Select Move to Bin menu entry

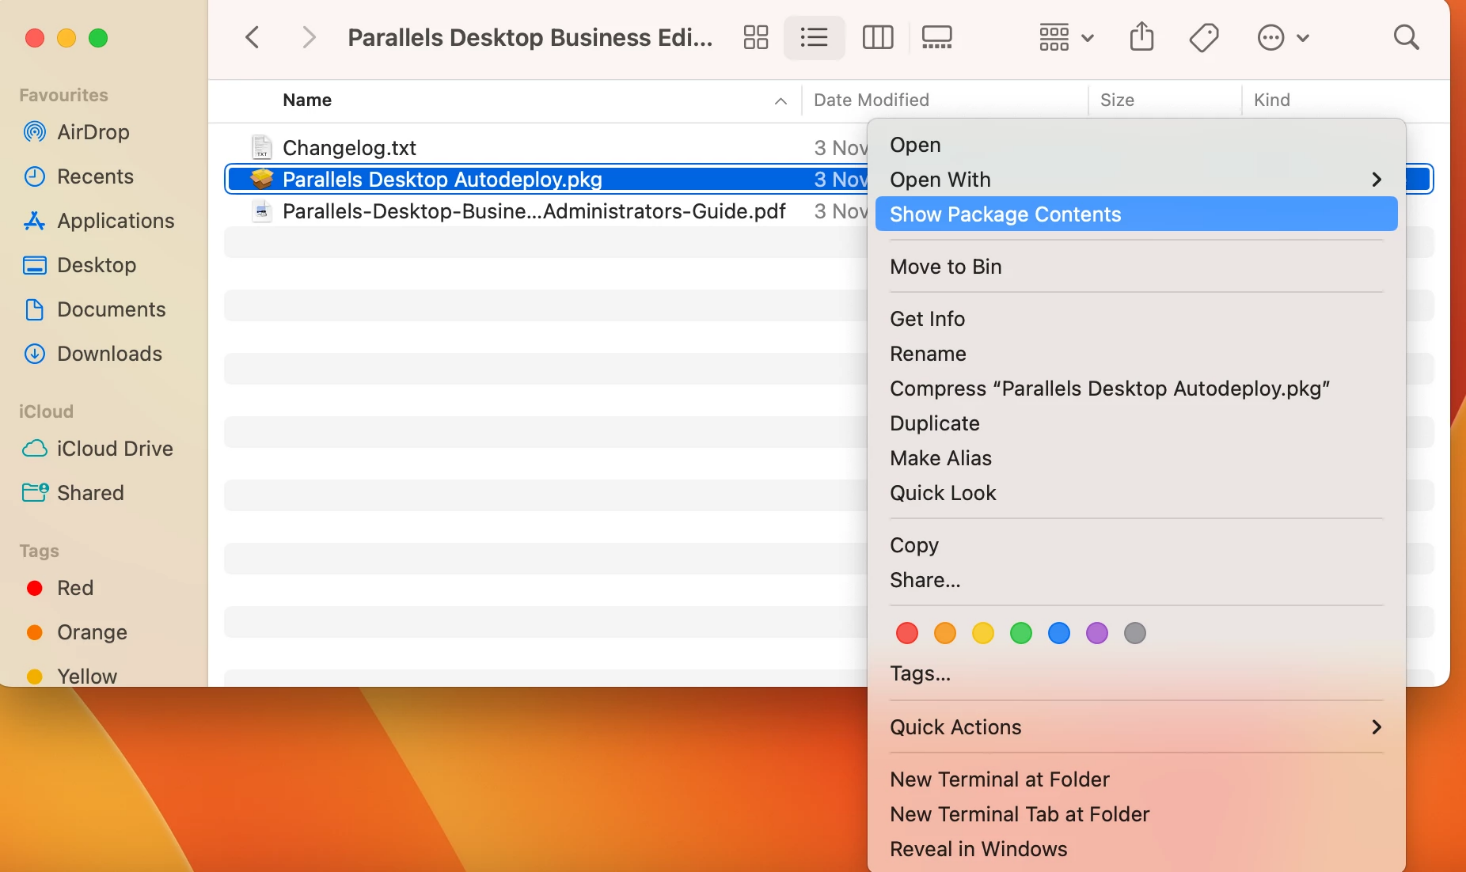[x=945, y=267]
